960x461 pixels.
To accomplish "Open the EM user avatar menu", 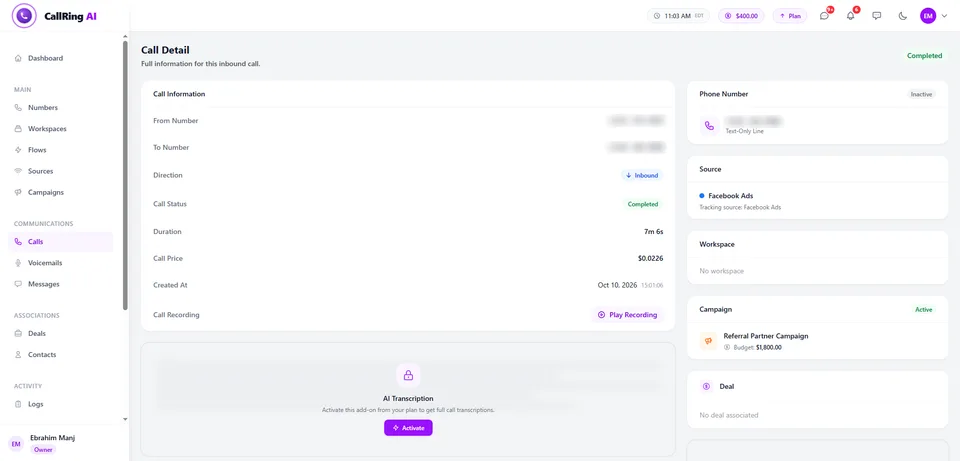I will click(928, 16).
